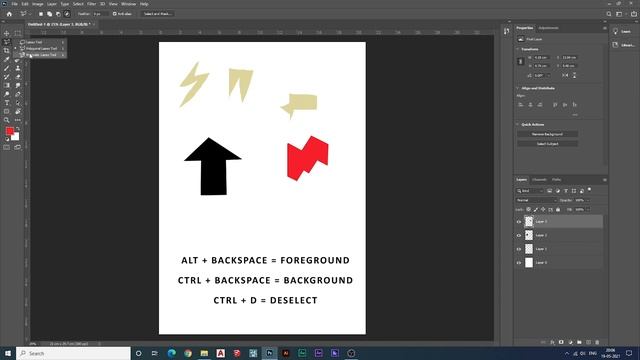
Task: Open Photoshop search icon at top right
Action: [609, 14]
